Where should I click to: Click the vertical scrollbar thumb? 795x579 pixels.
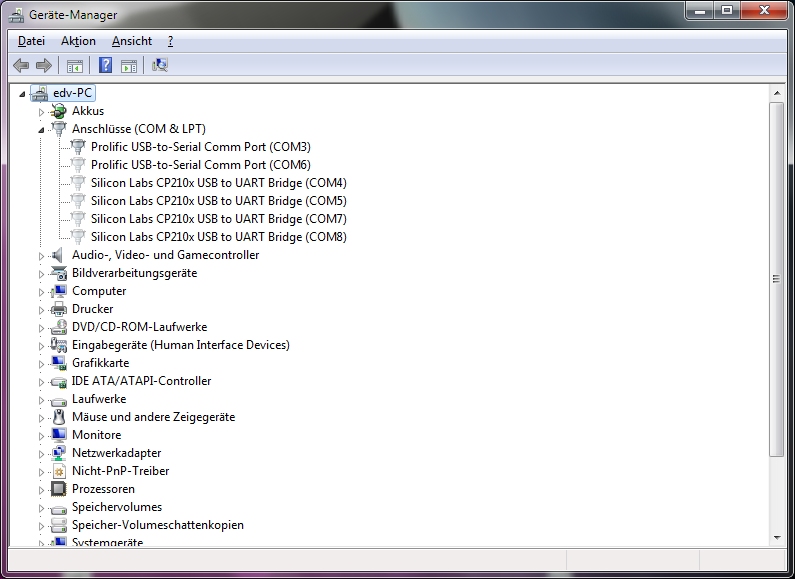[777, 279]
